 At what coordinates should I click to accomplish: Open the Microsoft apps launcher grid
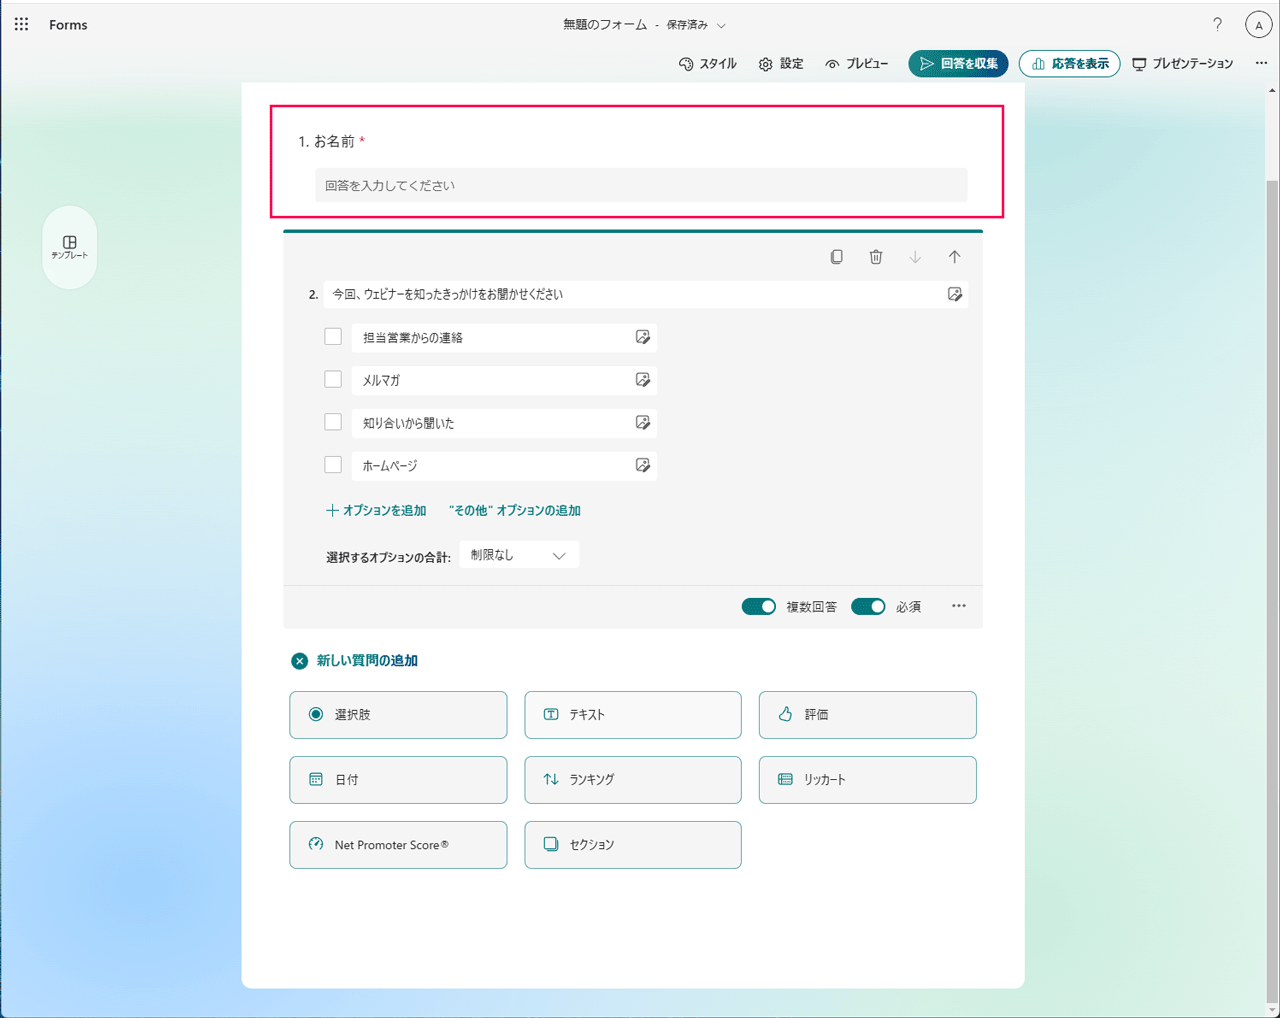coord(21,24)
